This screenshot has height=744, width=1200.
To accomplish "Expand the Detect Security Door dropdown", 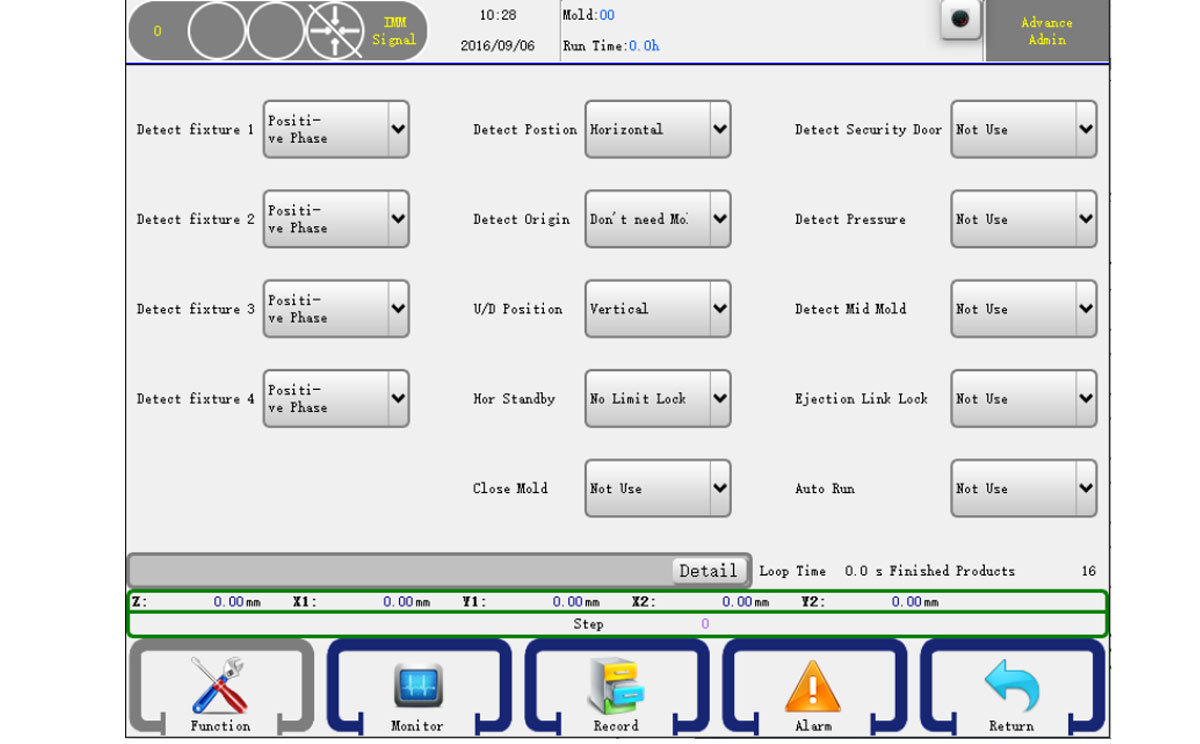I will [x=1023, y=129].
